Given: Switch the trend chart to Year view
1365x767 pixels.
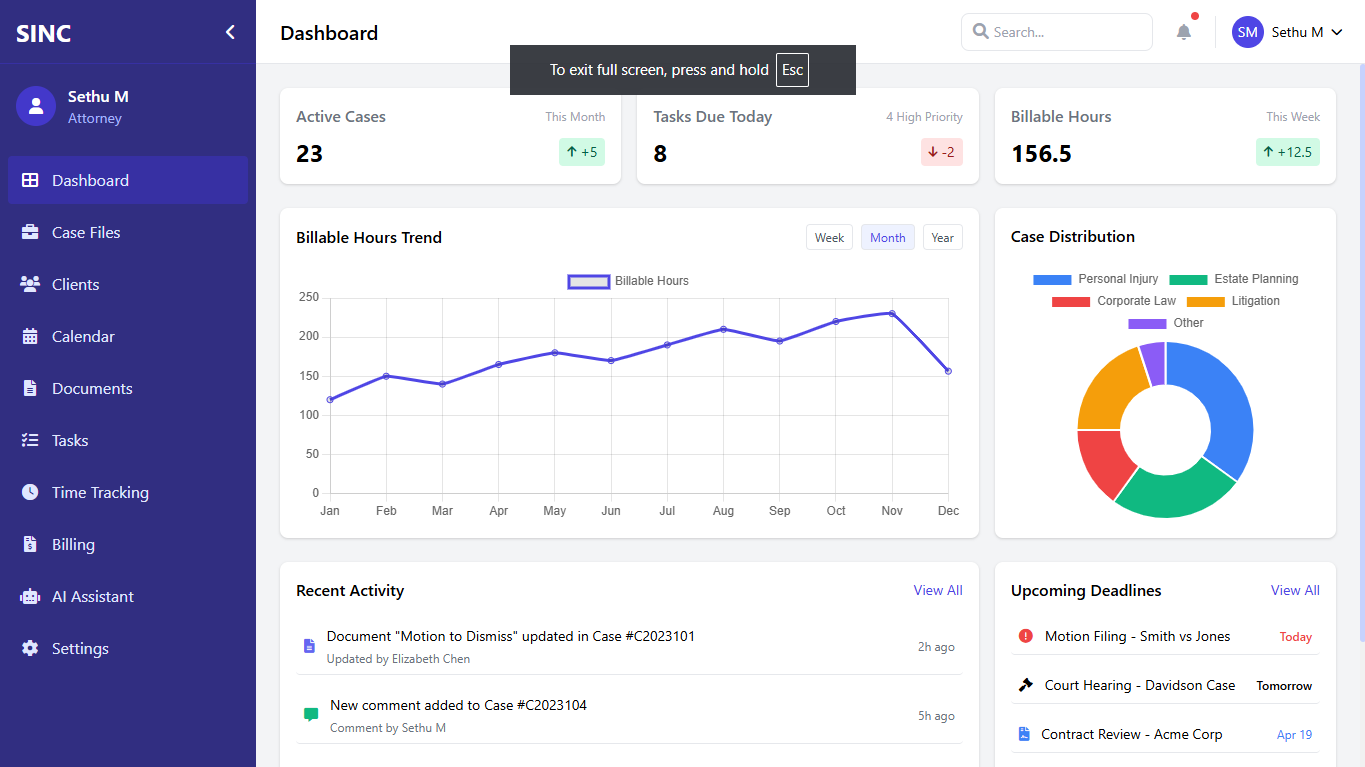Looking at the screenshot, I should coord(942,237).
